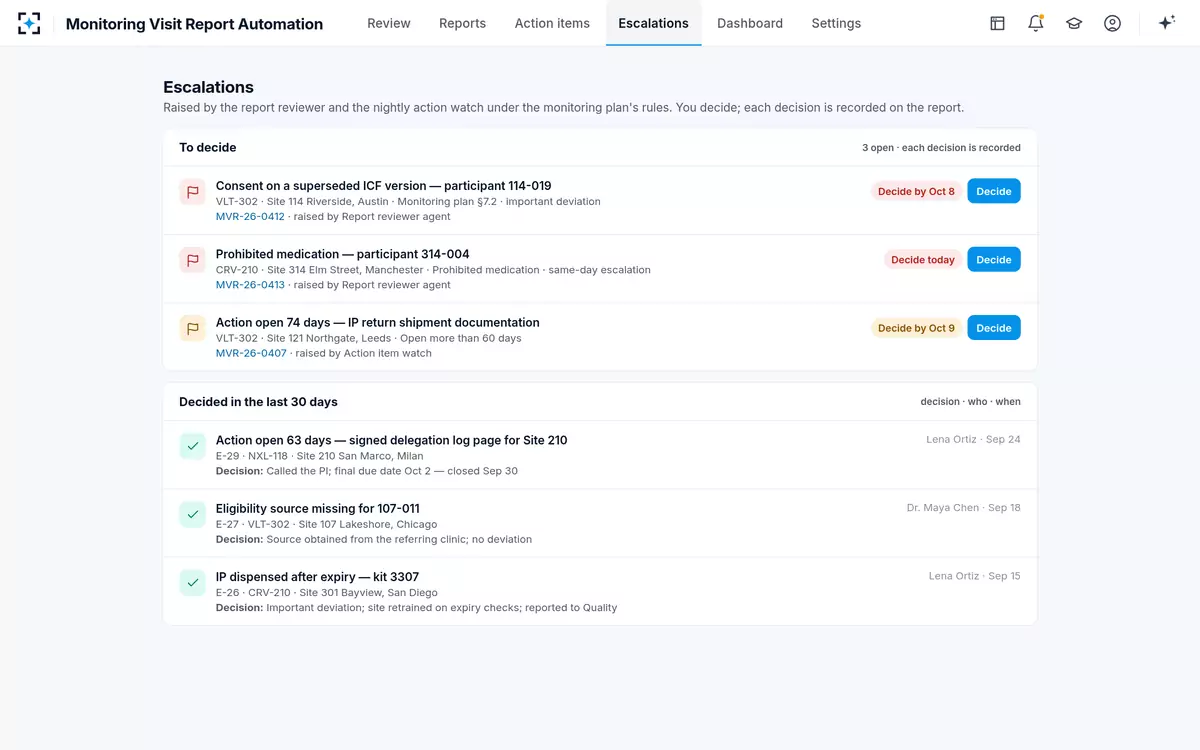Decide the Prohibited medication escalation
The image size is (1200, 750).
(994, 259)
